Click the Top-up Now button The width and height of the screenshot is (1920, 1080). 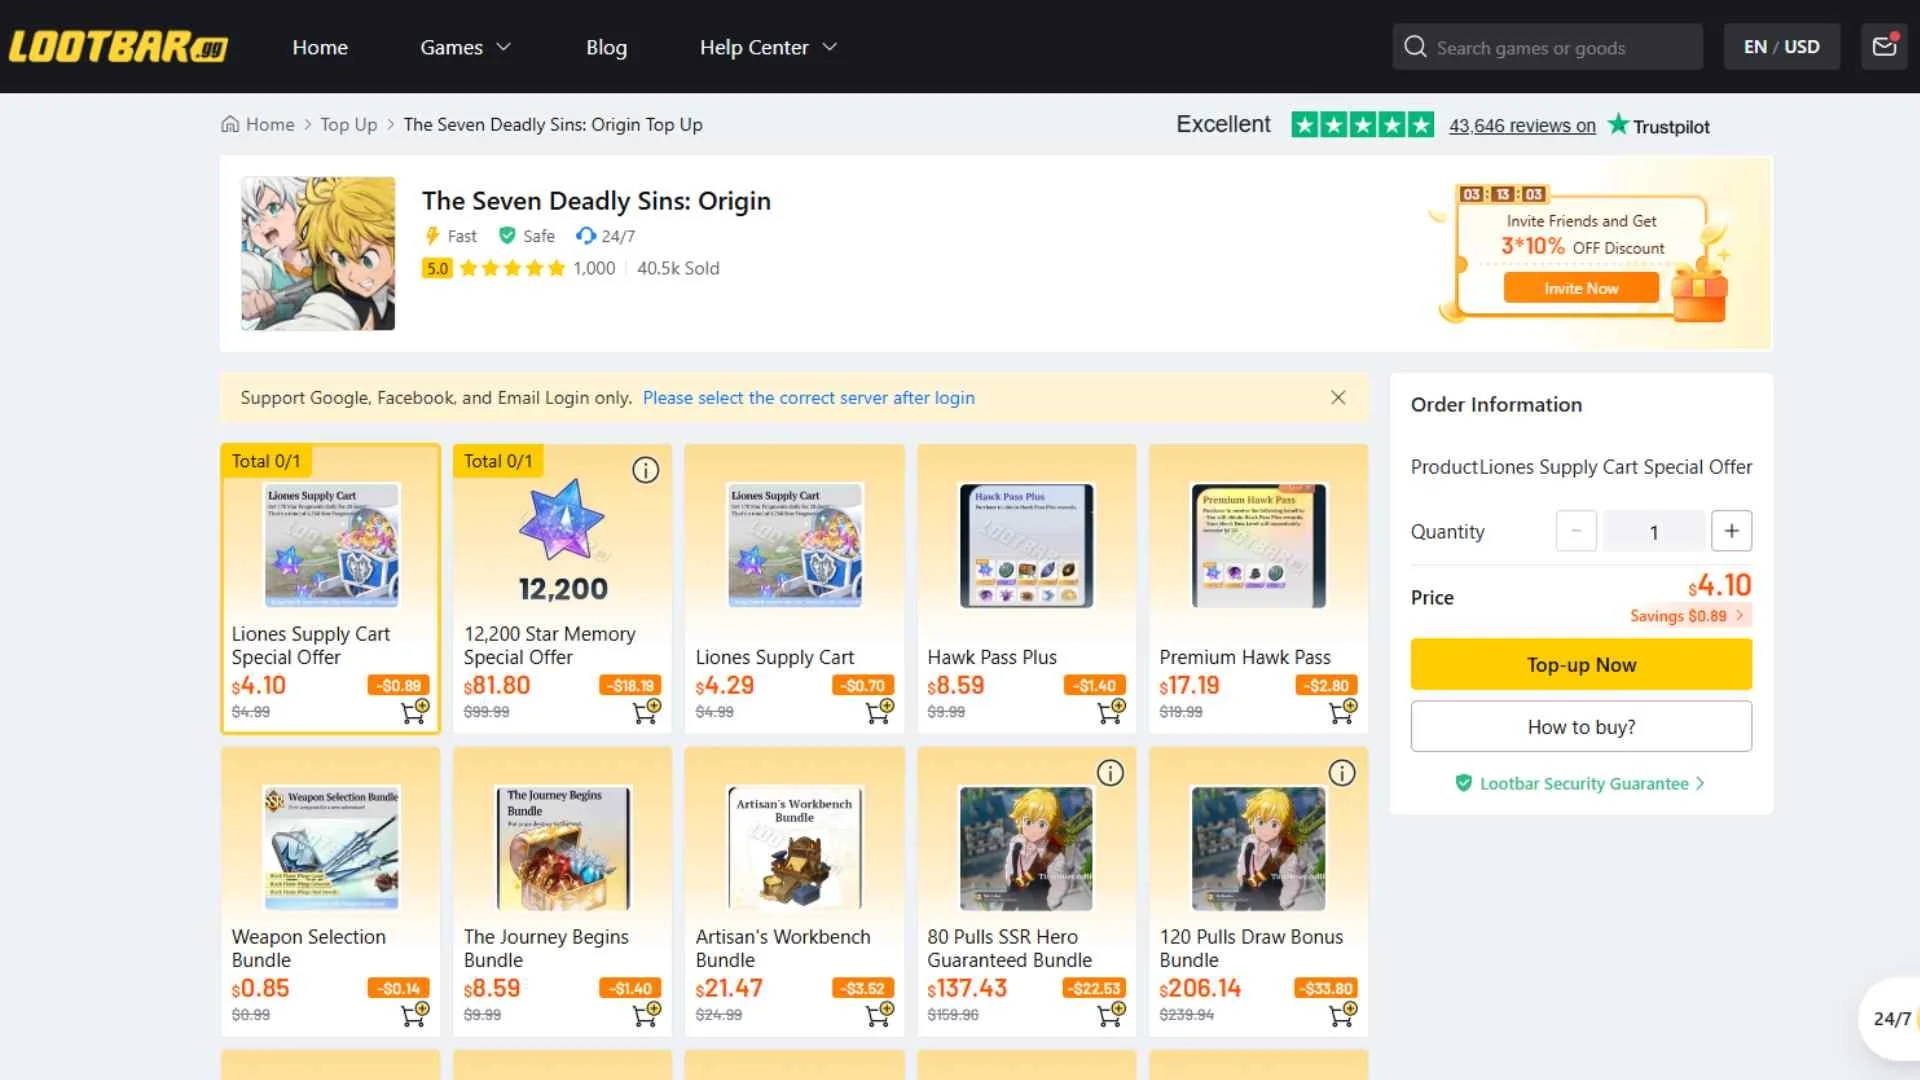click(1580, 664)
